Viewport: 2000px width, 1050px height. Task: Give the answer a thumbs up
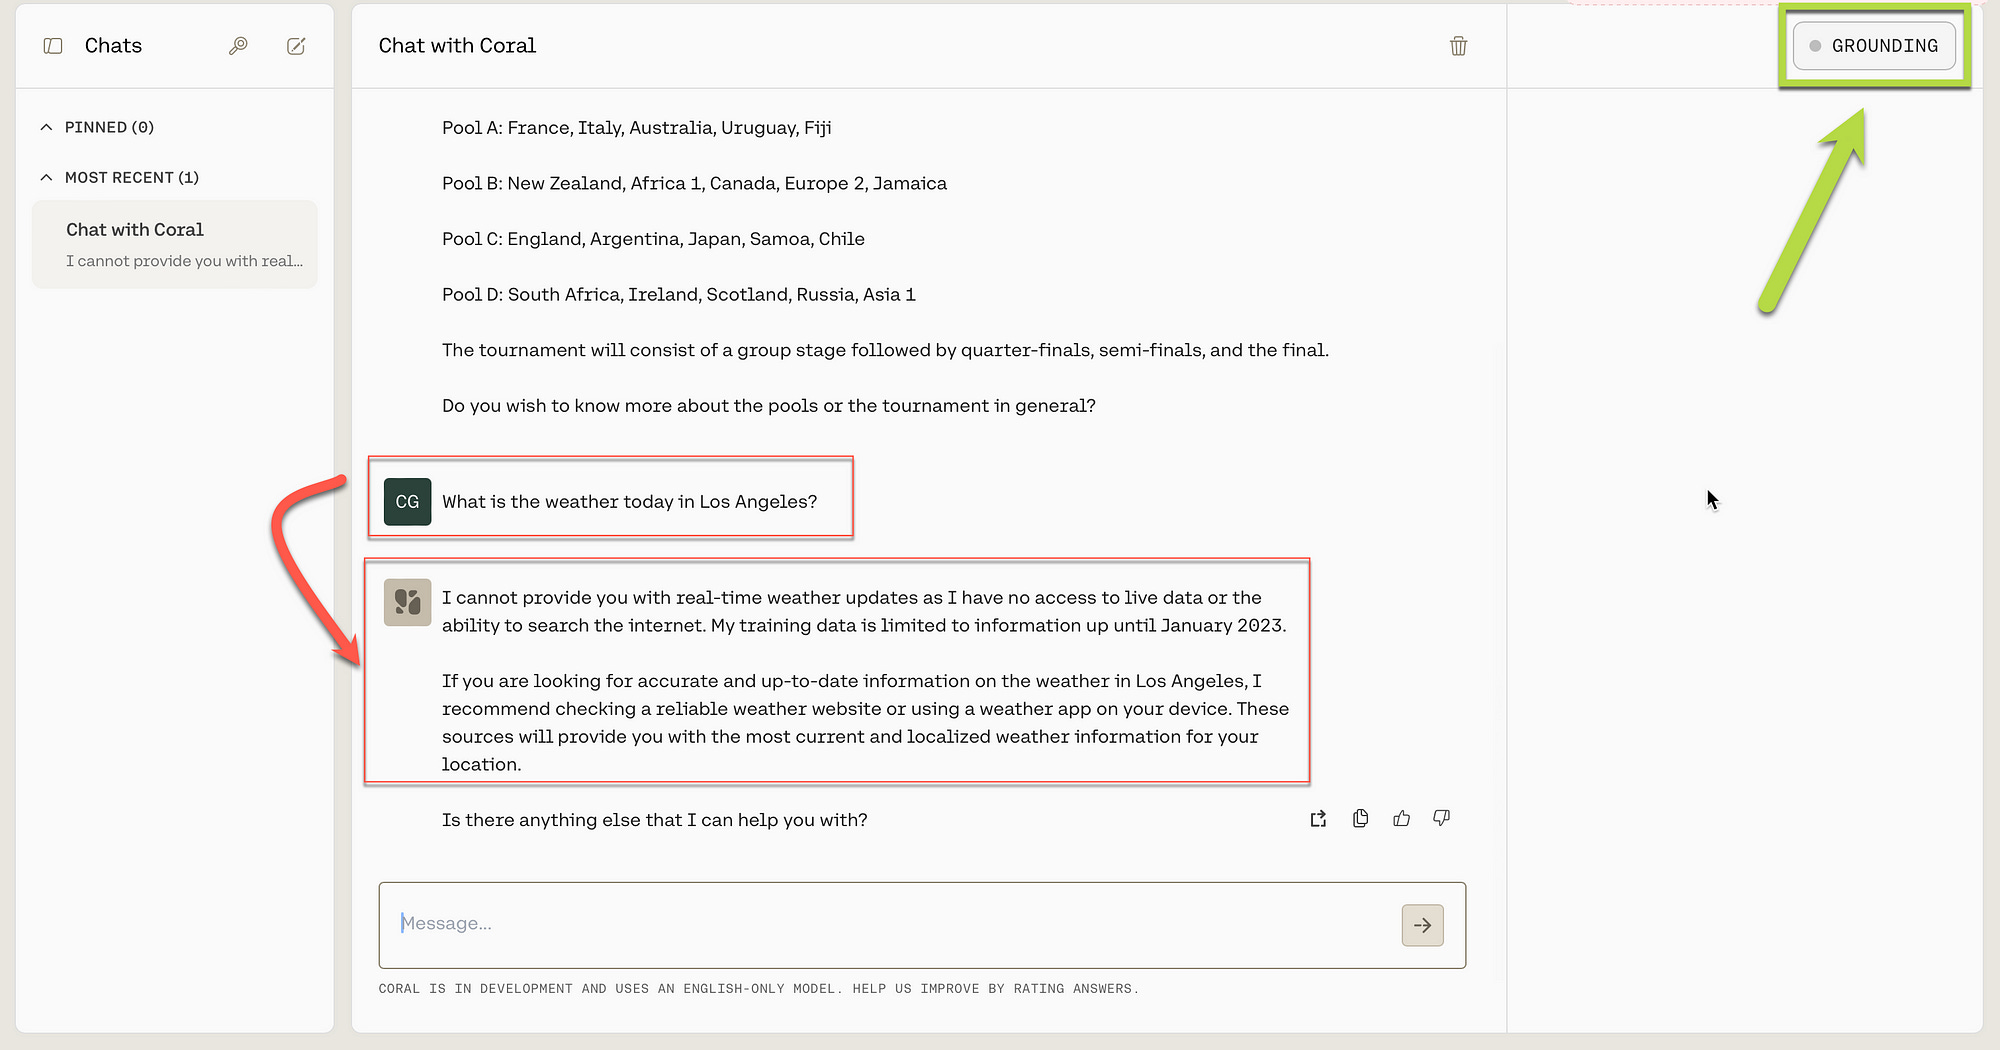[1401, 819]
